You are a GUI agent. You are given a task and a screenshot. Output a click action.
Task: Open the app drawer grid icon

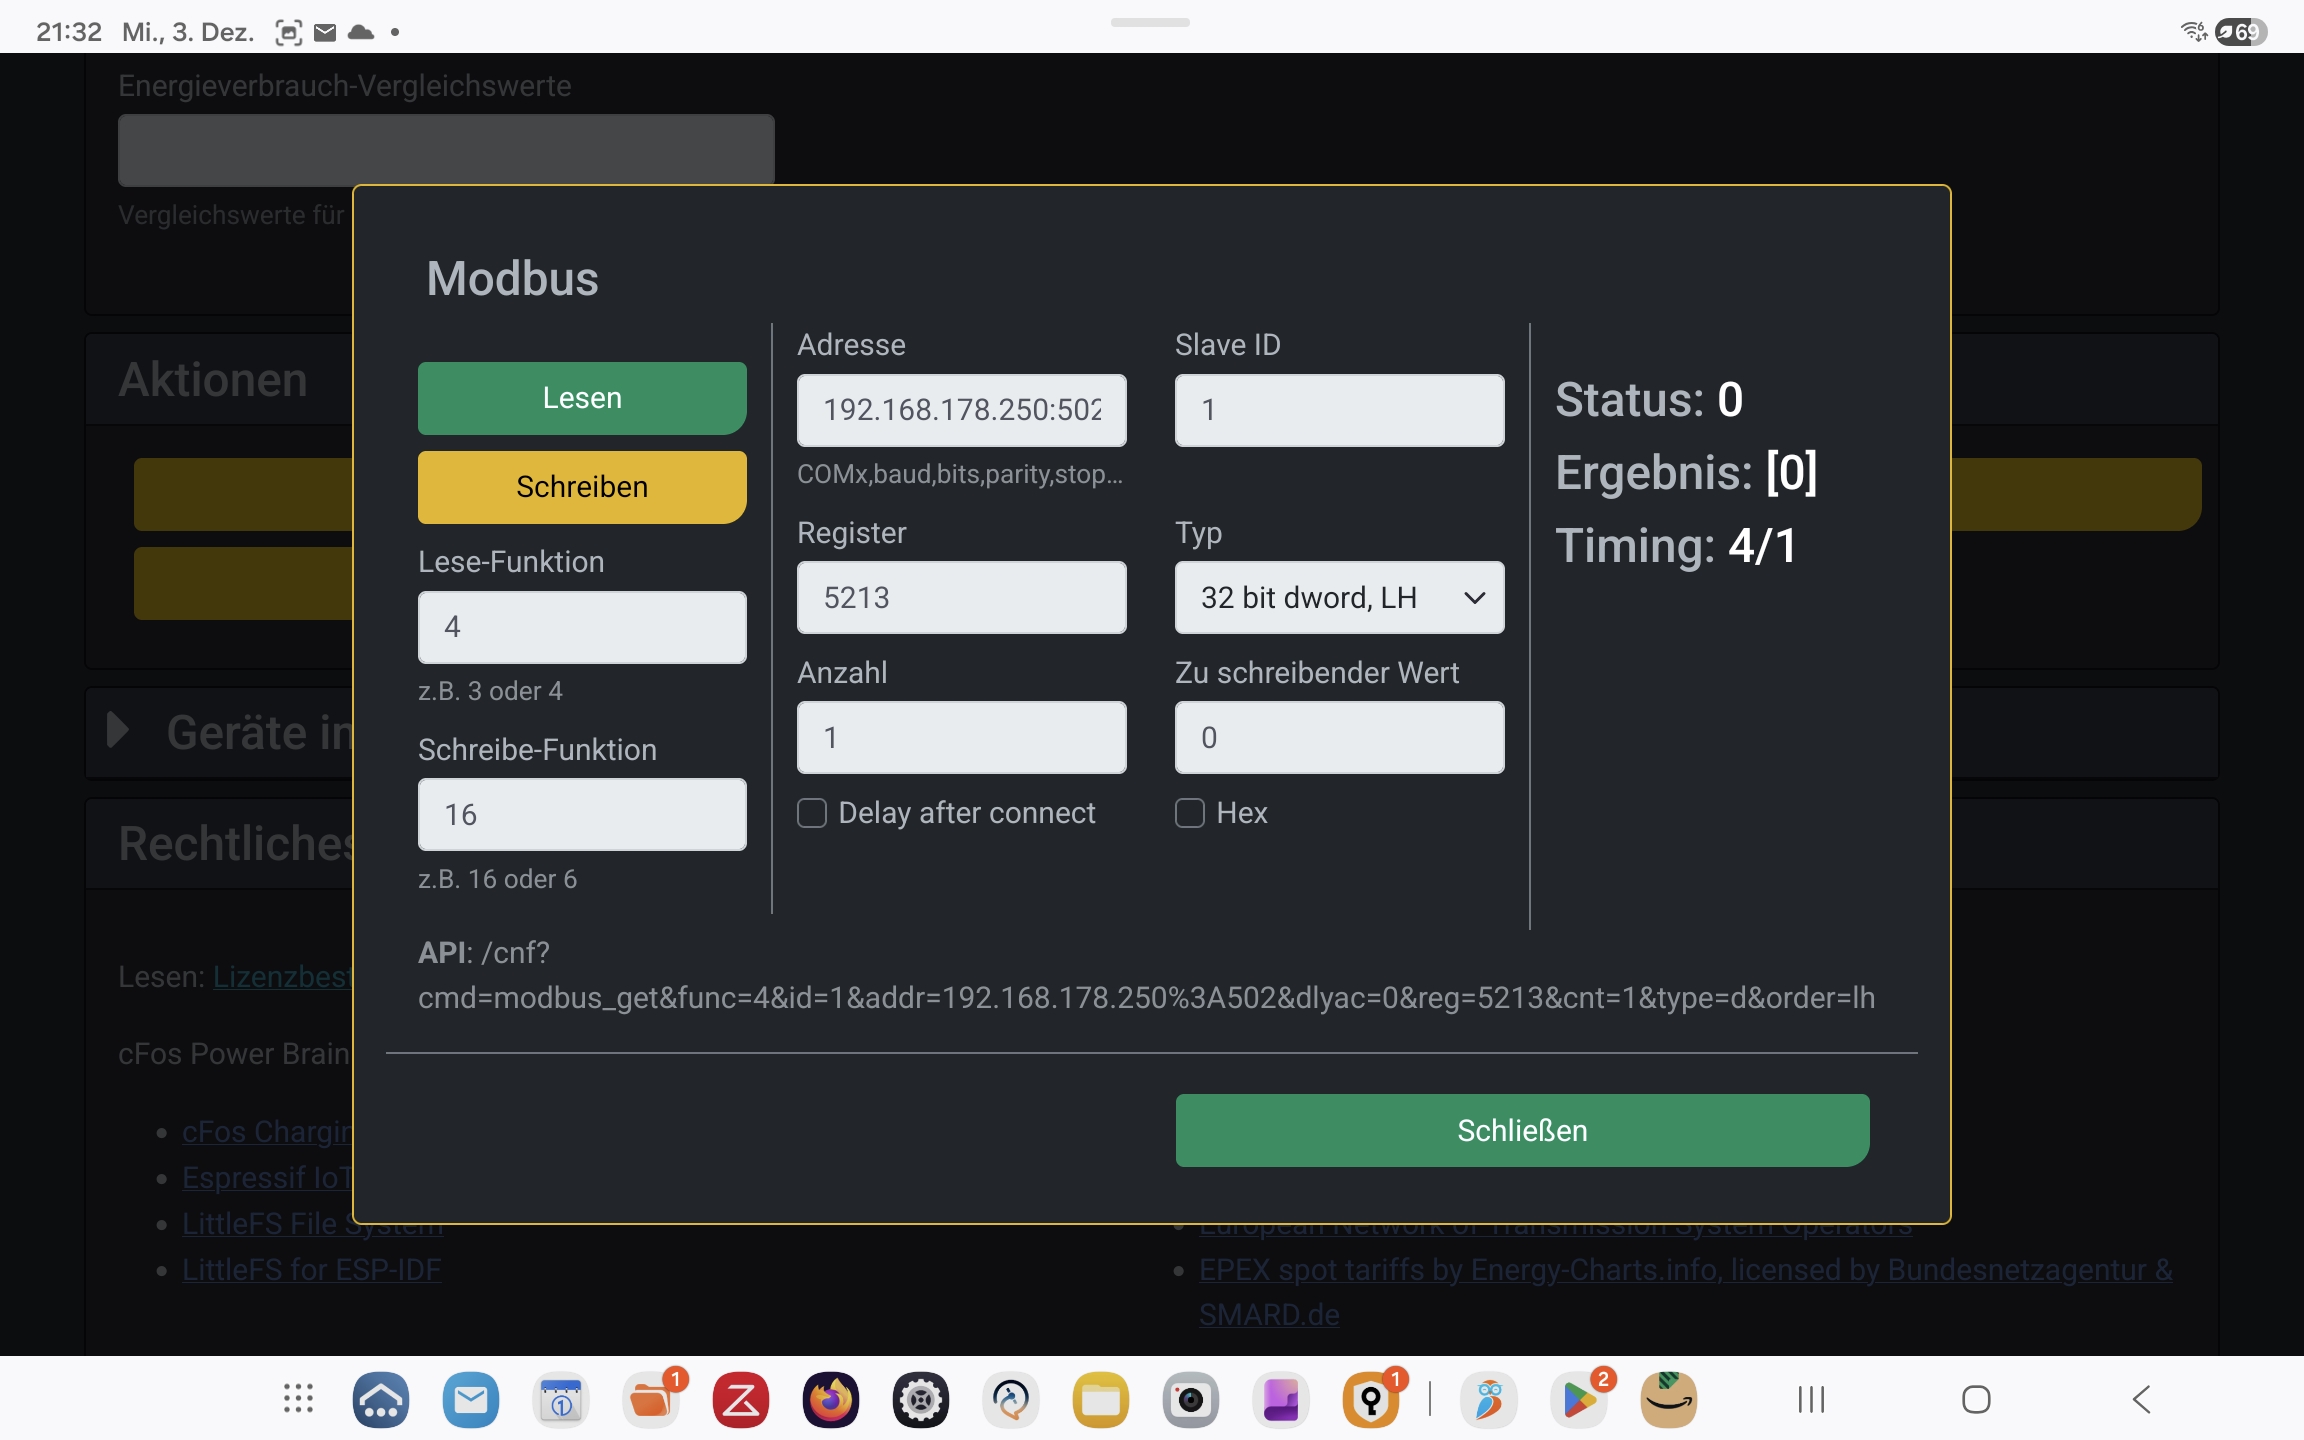[x=298, y=1399]
